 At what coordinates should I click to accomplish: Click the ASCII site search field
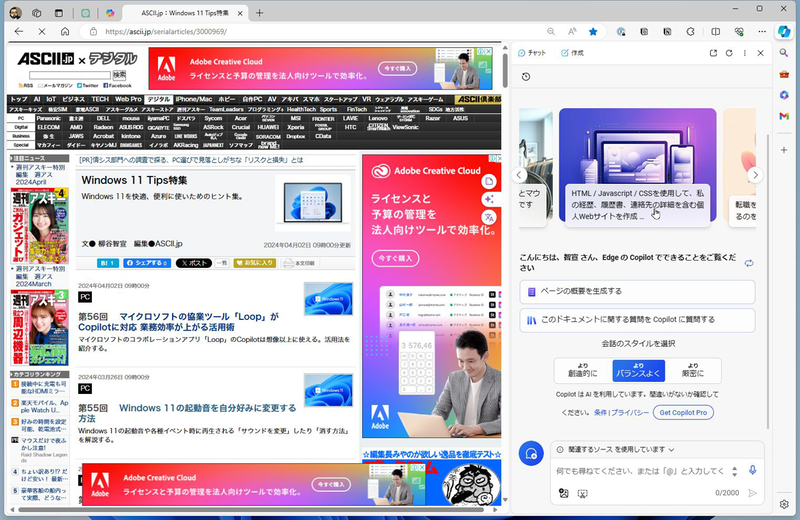tap(70, 76)
